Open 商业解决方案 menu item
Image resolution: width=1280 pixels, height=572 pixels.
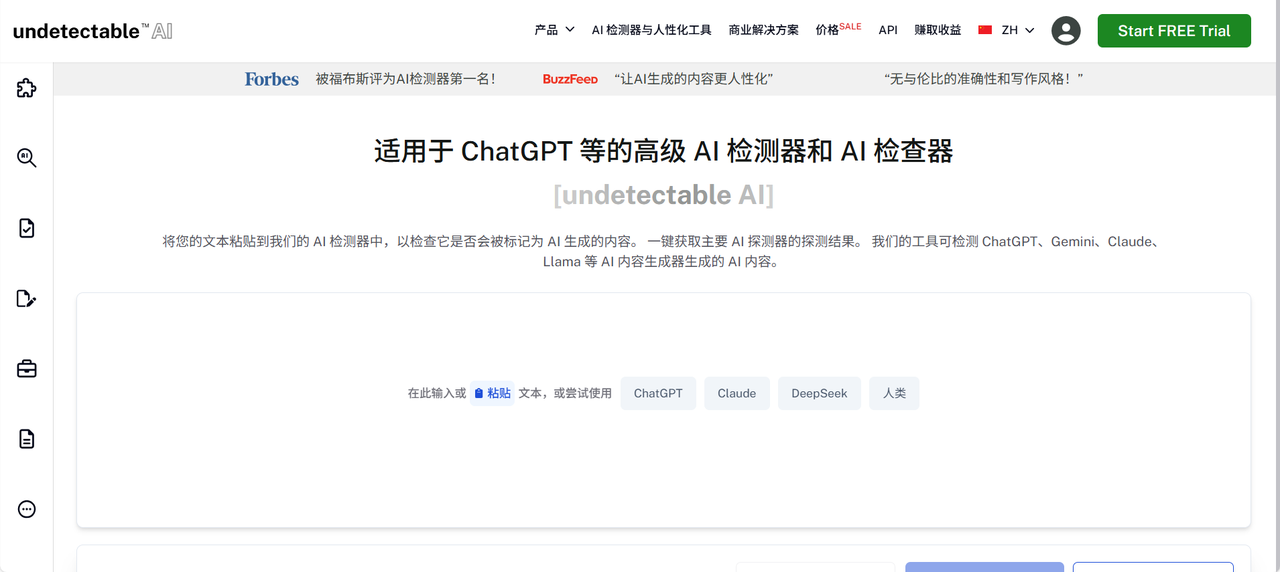pos(764,30)
